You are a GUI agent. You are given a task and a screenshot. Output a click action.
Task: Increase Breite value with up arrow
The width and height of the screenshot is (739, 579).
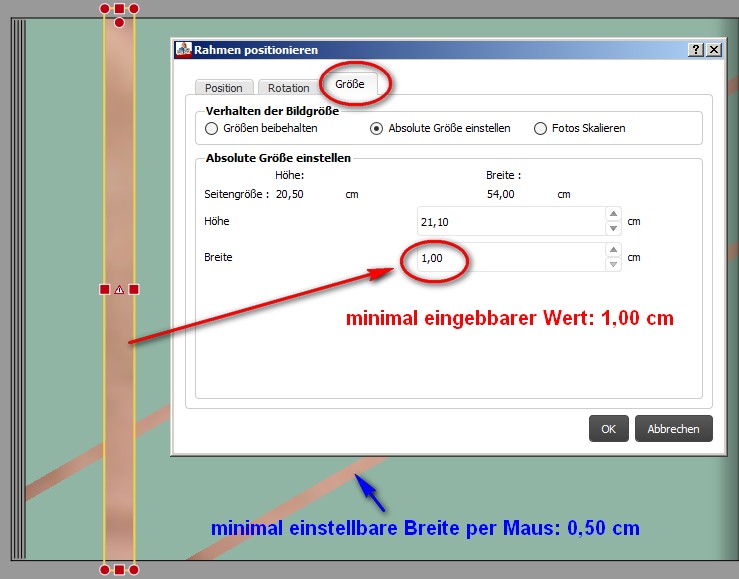613,250
